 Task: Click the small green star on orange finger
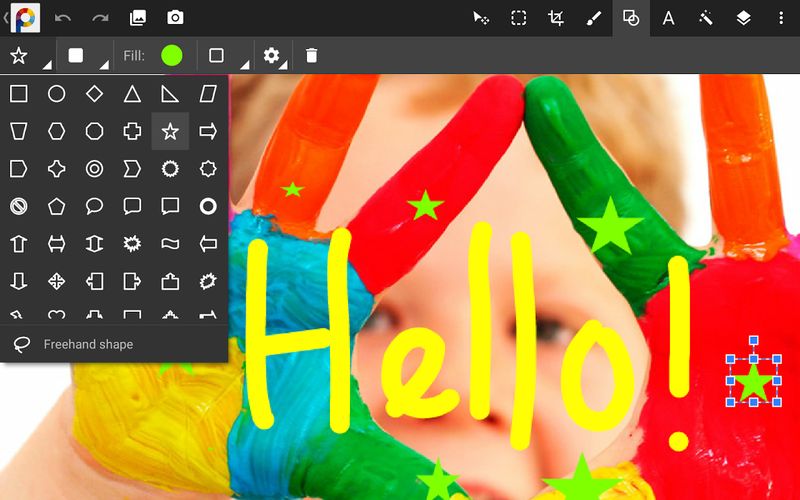pos(292,190)
